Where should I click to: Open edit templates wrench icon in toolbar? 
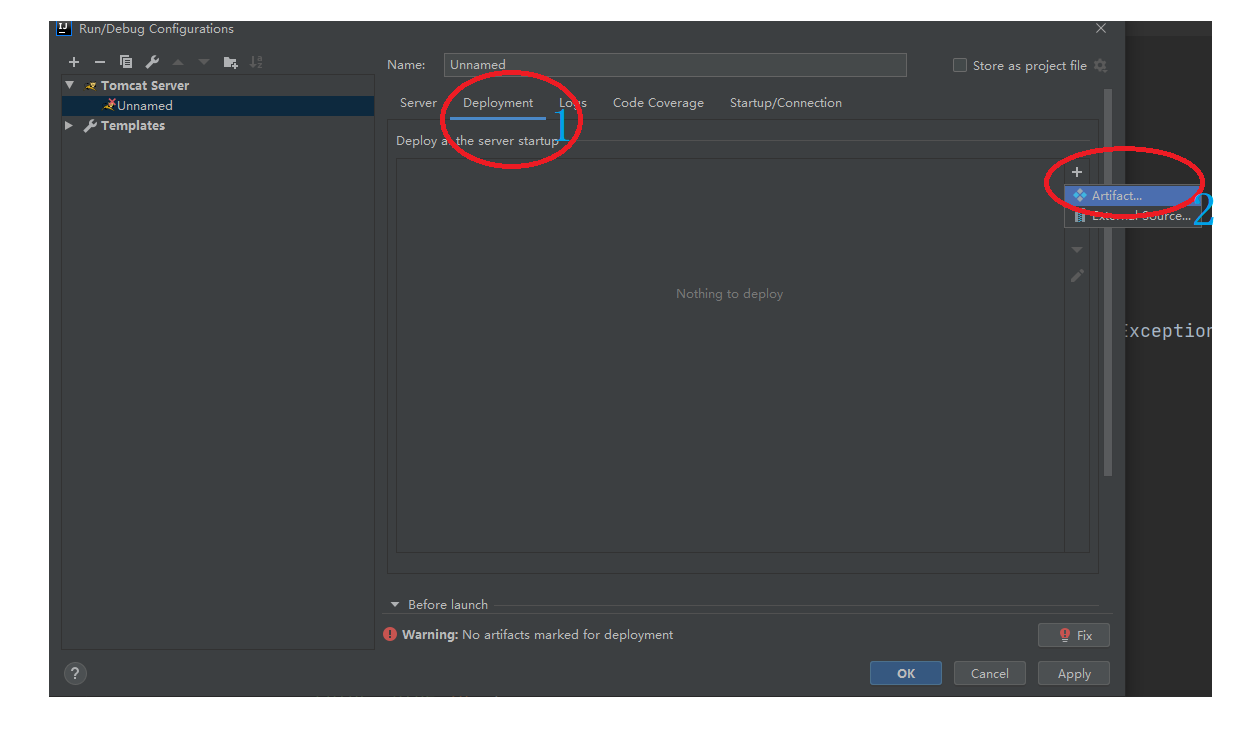(x=152, y=62)
